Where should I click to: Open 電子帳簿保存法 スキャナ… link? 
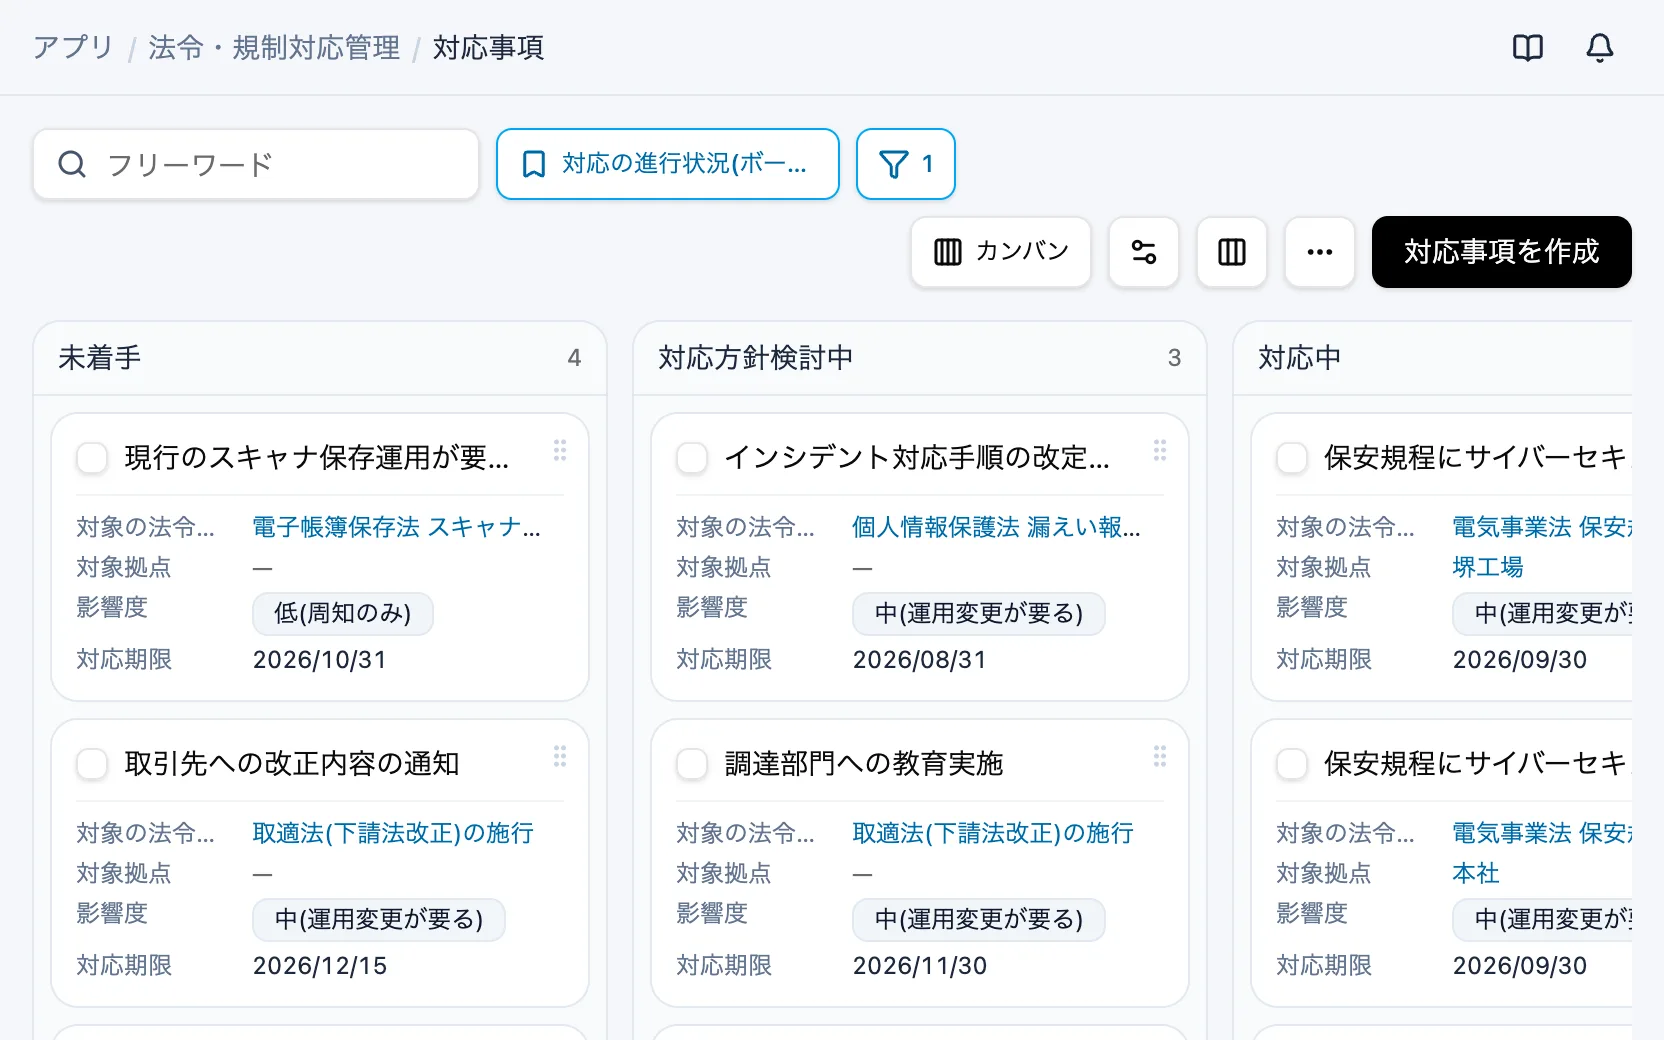[x=396, y=527]
